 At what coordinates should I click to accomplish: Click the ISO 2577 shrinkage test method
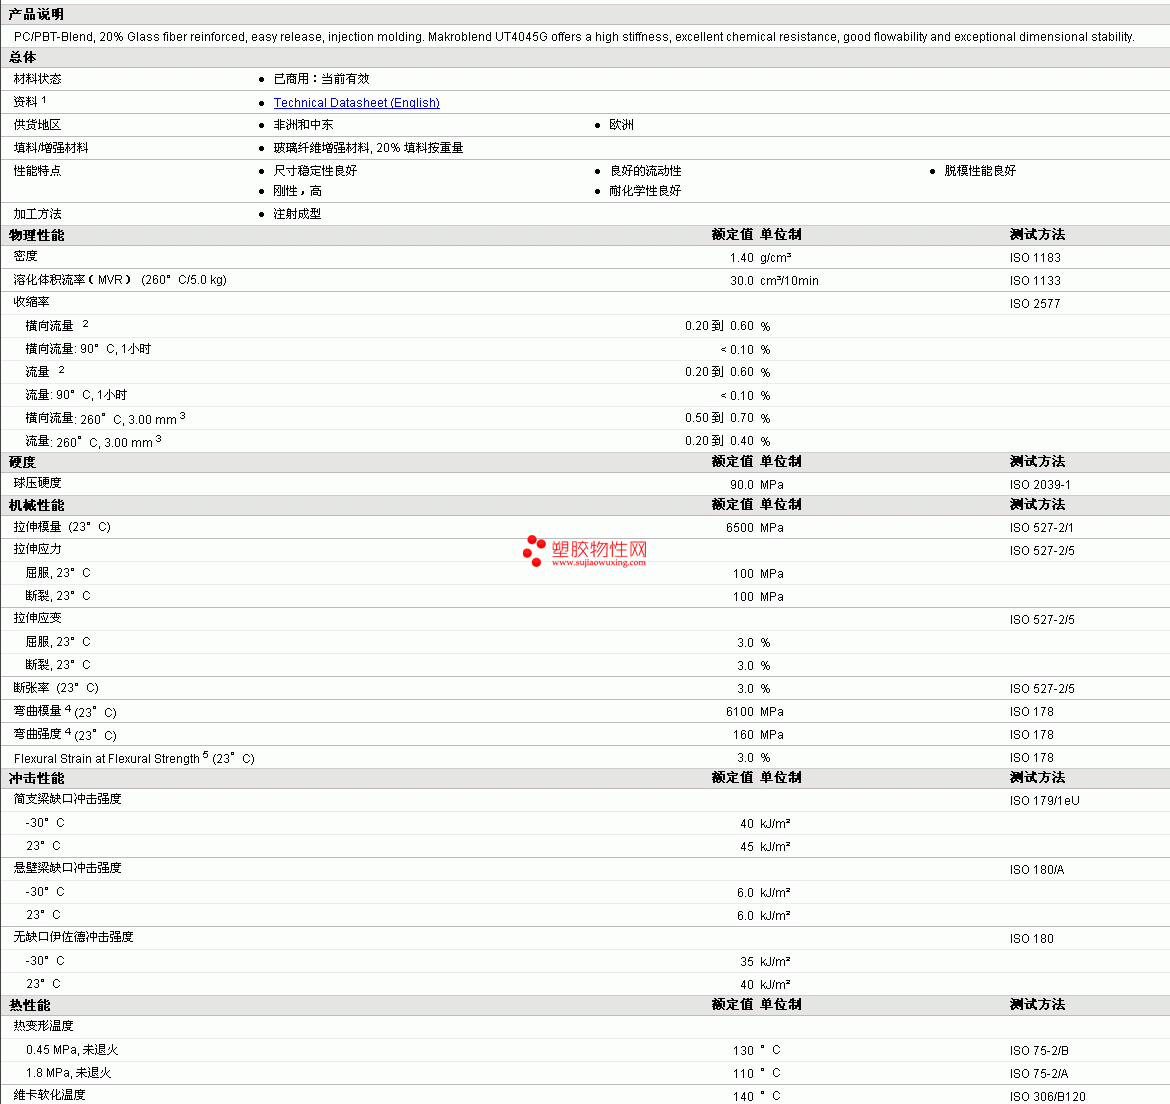pyautogui.click(x=1035, y=304)
